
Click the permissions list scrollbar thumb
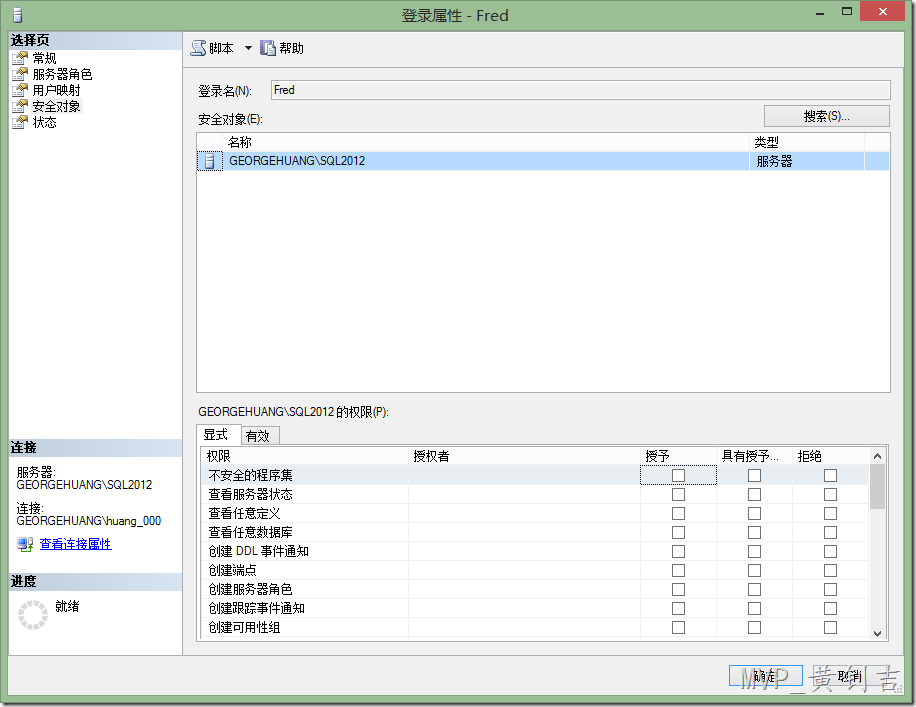pos(877,487)
